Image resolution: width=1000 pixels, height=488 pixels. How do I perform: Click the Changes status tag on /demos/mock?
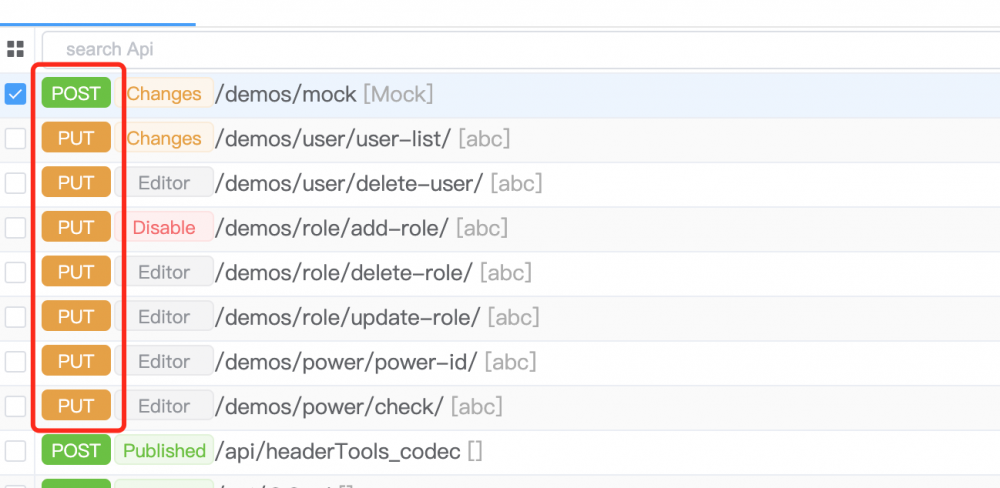pyautogui.click(x=164, y=94)
